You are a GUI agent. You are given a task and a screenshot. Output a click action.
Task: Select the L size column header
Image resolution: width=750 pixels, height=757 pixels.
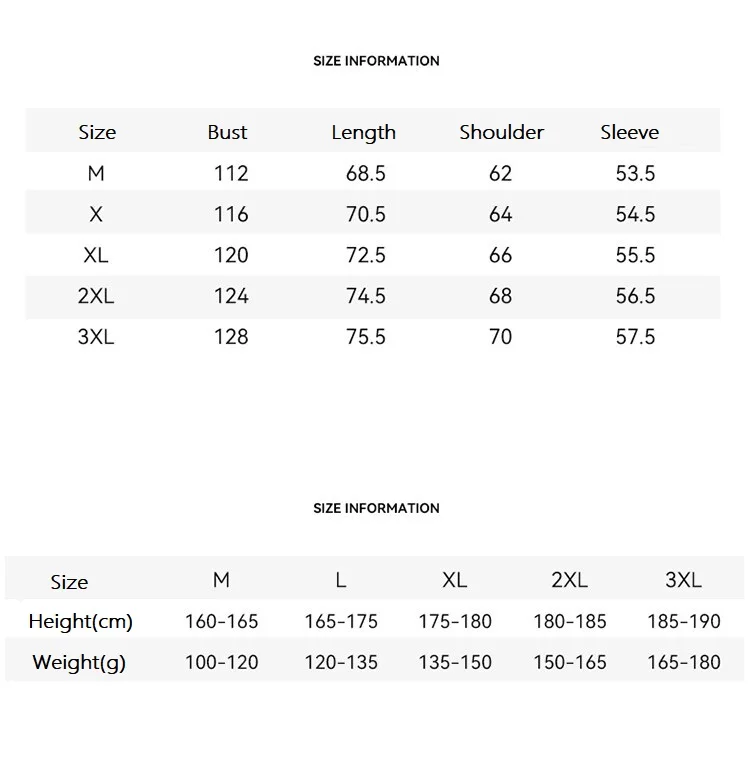[341, 580]
